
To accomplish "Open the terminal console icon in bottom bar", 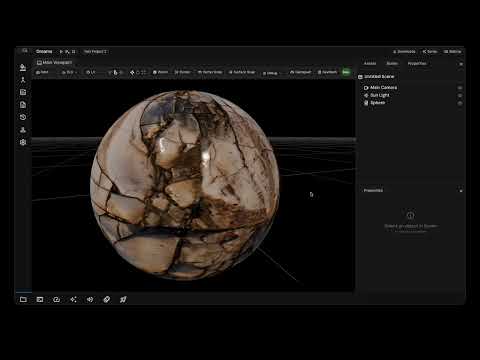I will pos(40,299).
